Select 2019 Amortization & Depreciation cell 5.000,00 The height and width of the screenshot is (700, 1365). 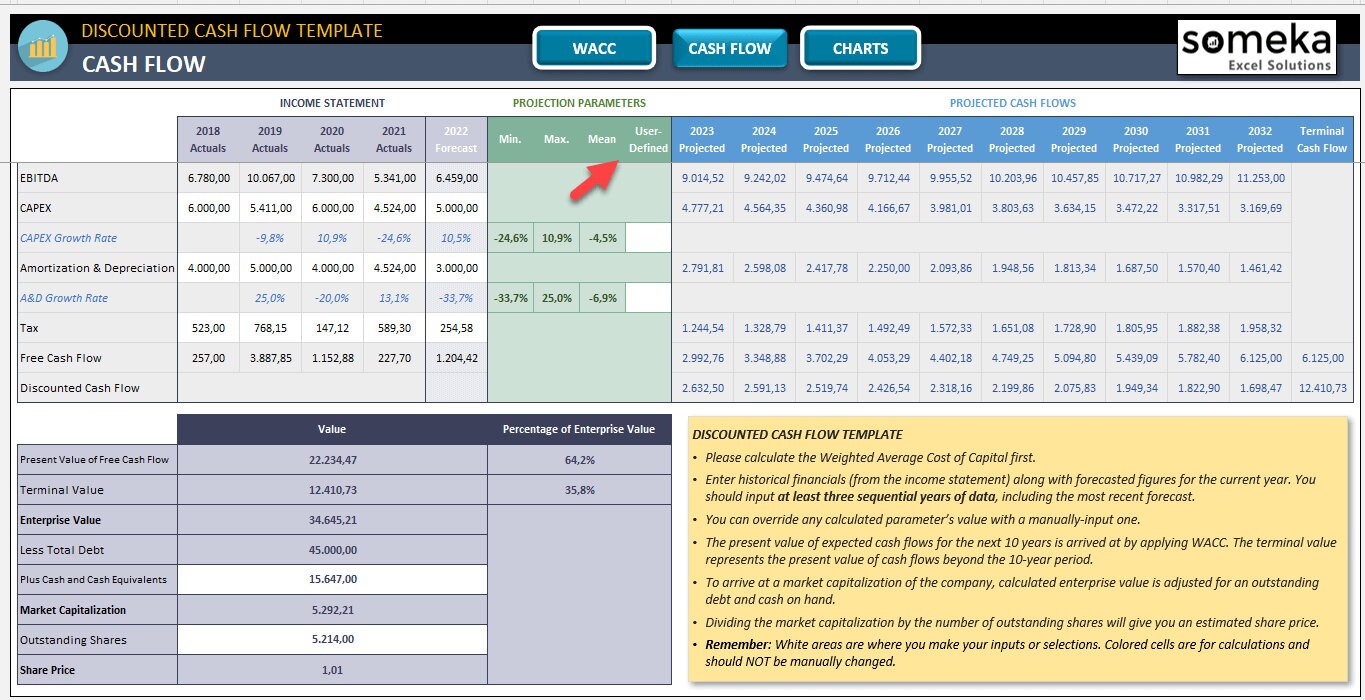(270, 268)
